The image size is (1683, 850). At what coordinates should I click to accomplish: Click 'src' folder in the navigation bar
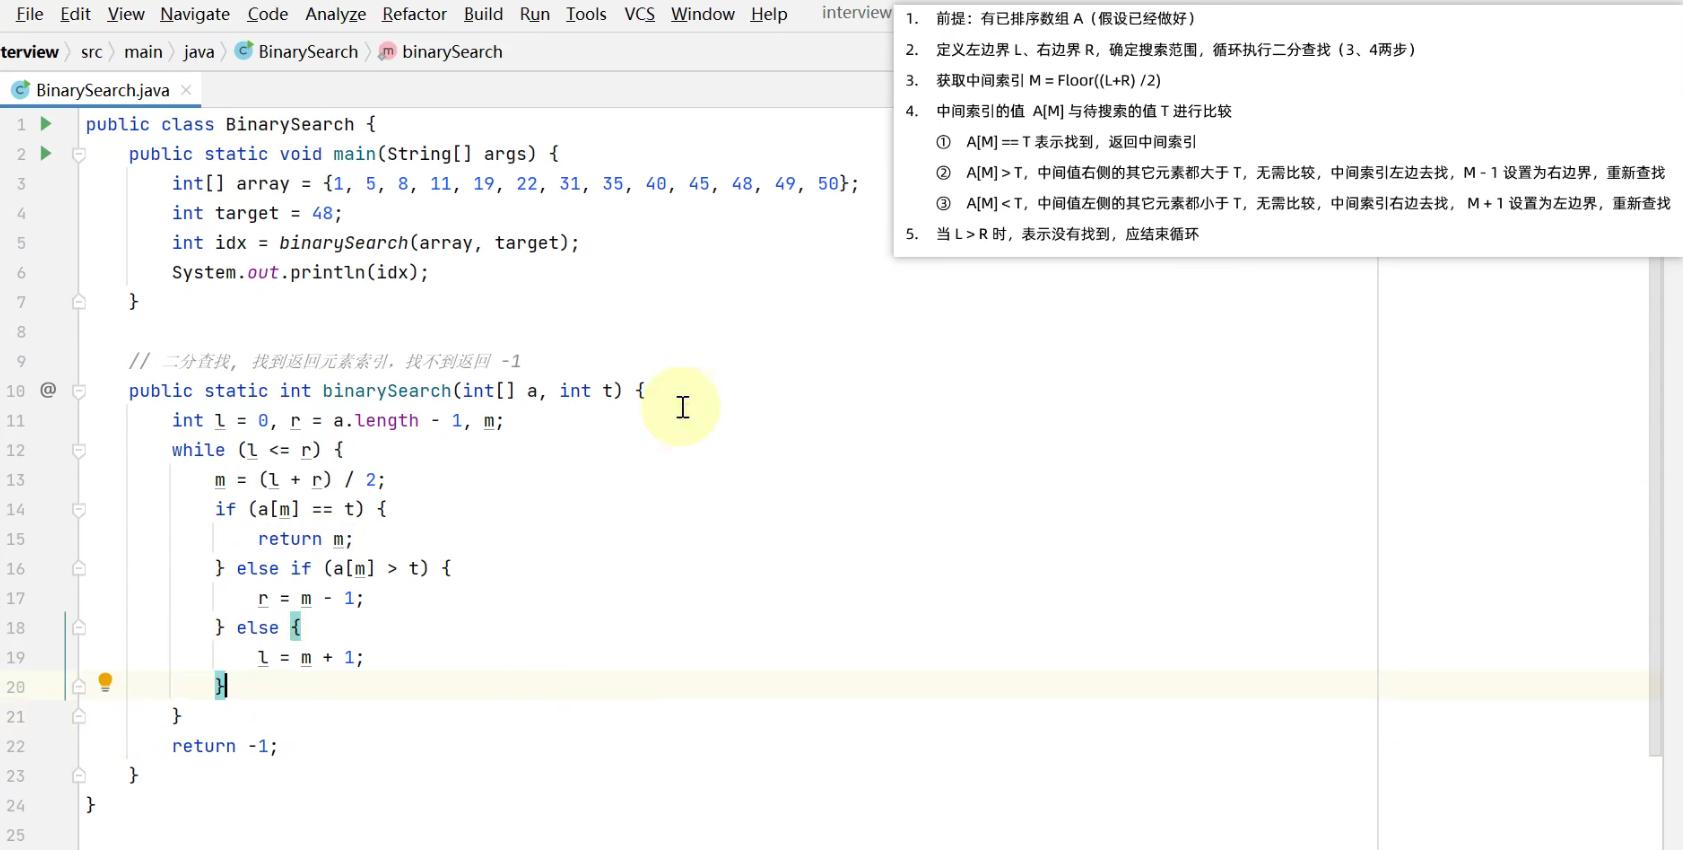pos(91,52)
